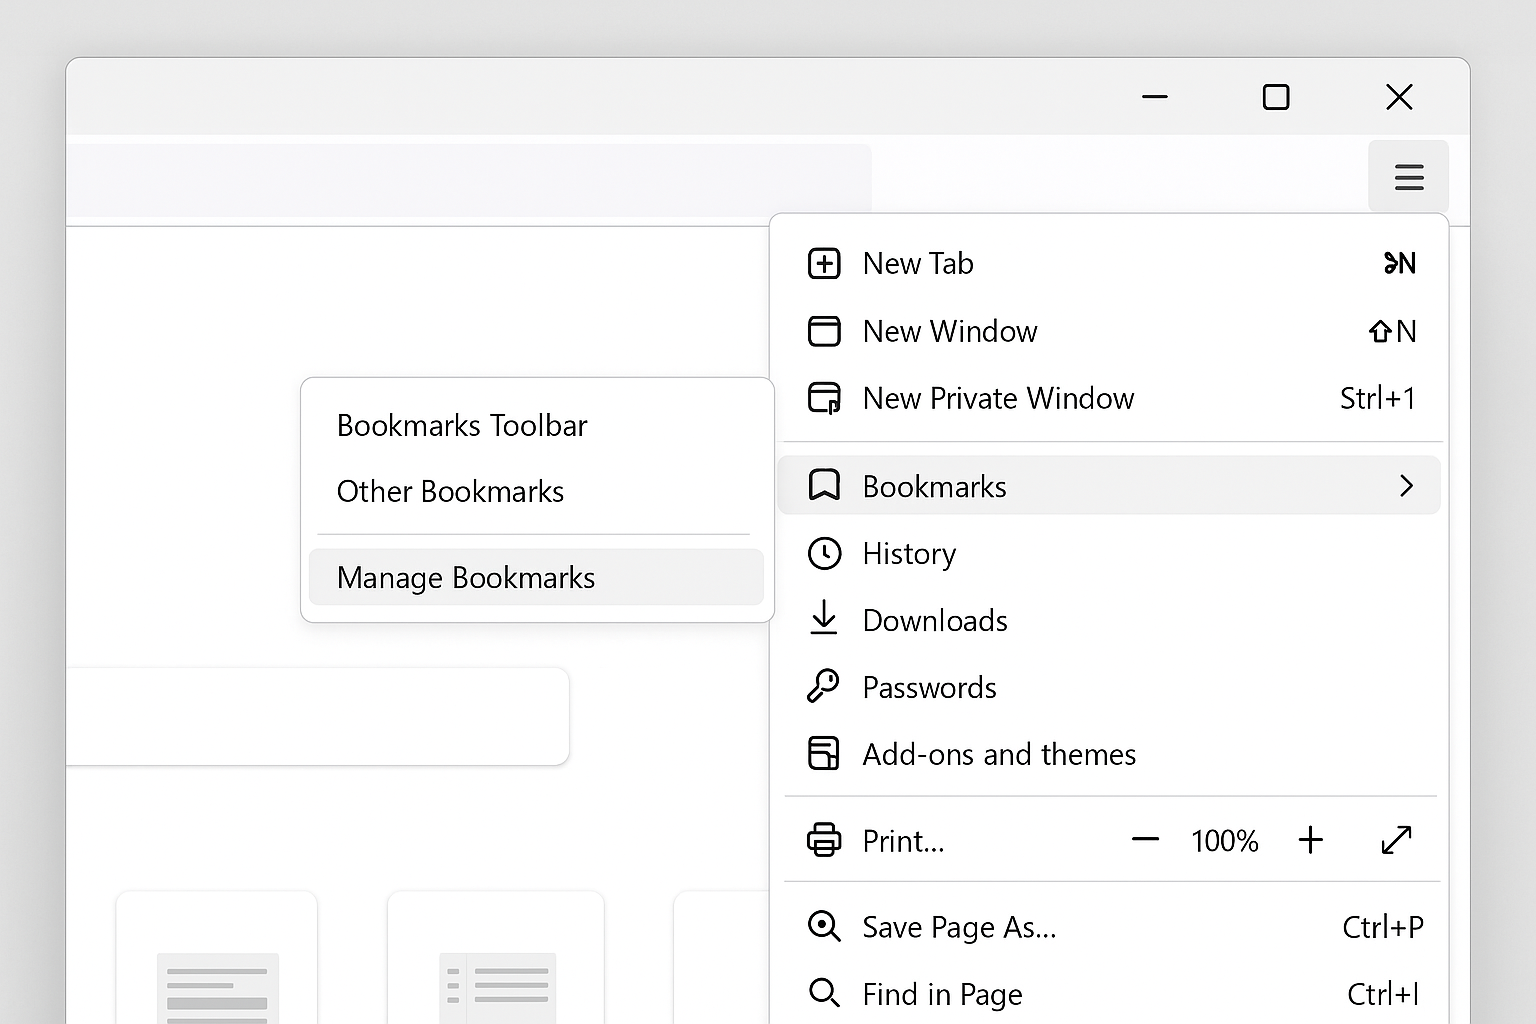The image size is (1536, 1024).
Task: Choose Save Page As...
Action: [959, 927]
